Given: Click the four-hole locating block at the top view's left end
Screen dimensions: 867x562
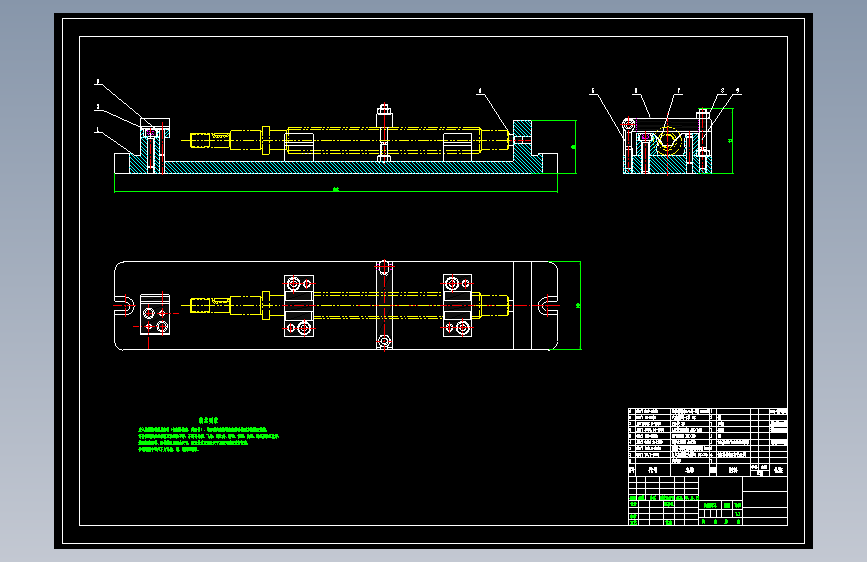Looking at the screenshot, I should click(155, 315).
